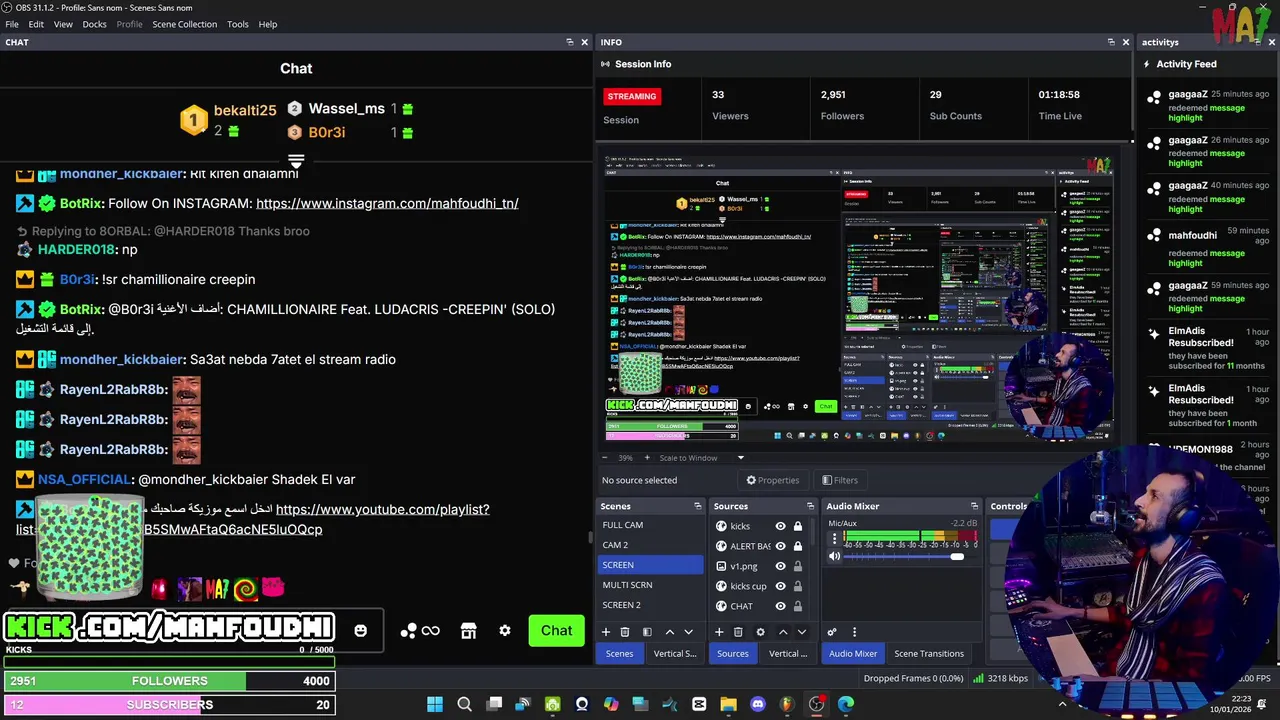Click the green Chat send button
This screenshot has width=1280, height=720.
[556, 630]
